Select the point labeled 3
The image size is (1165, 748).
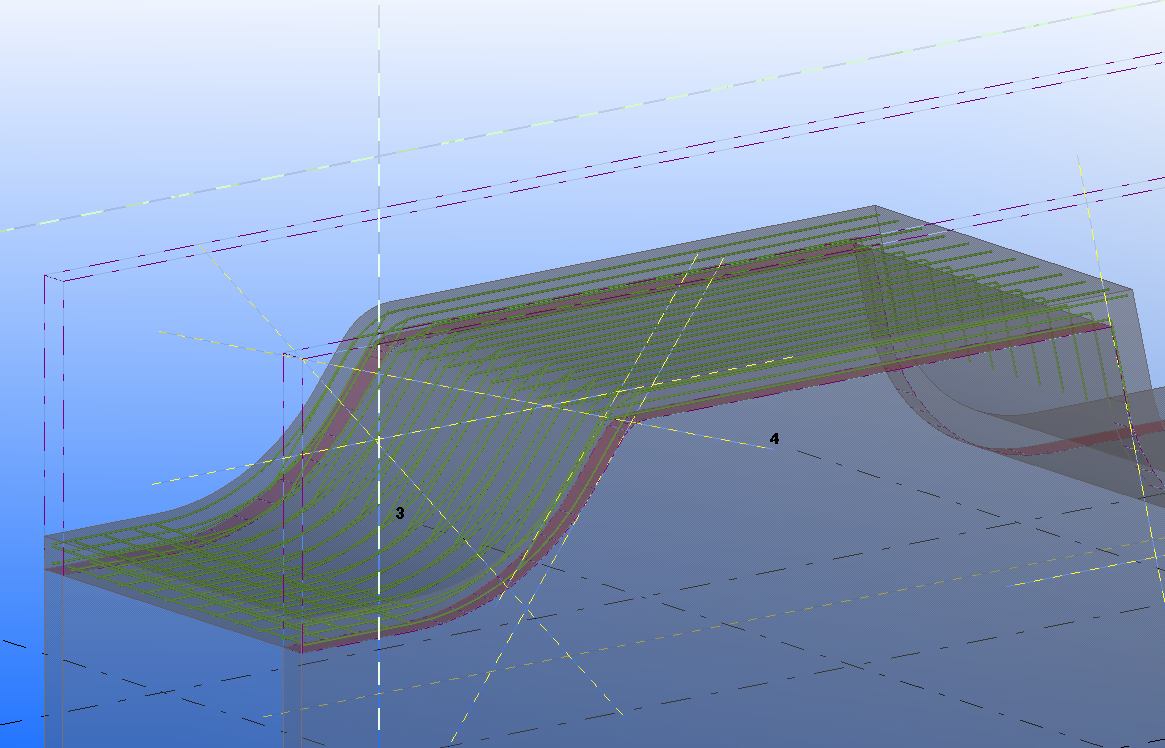point(400,513)
